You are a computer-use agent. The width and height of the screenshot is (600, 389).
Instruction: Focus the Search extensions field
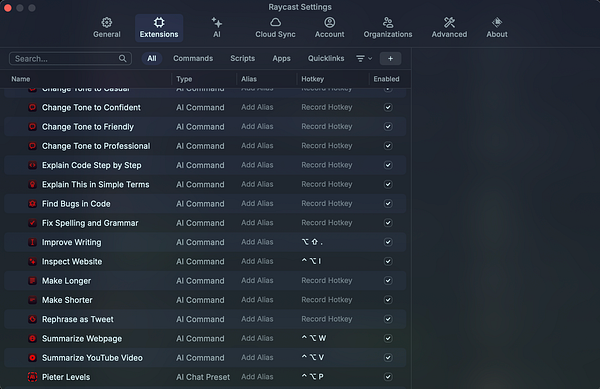[70, 59]
